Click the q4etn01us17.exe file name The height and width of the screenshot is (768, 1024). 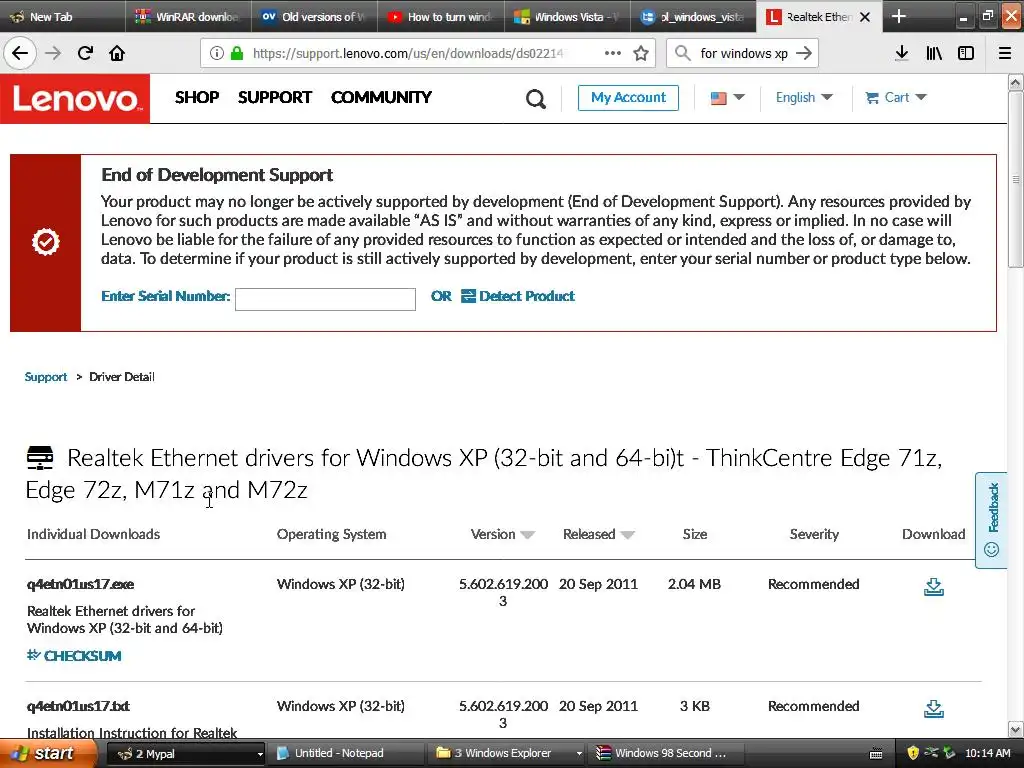click(x=80, y=584)
